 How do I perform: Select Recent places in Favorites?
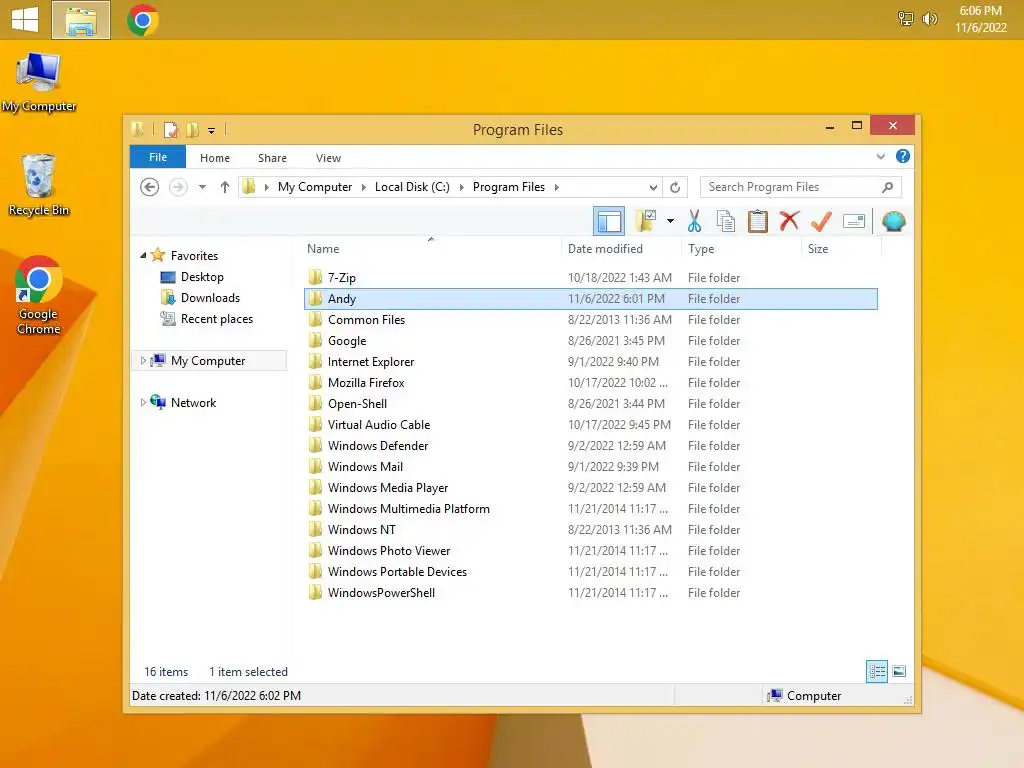[217, 319]
